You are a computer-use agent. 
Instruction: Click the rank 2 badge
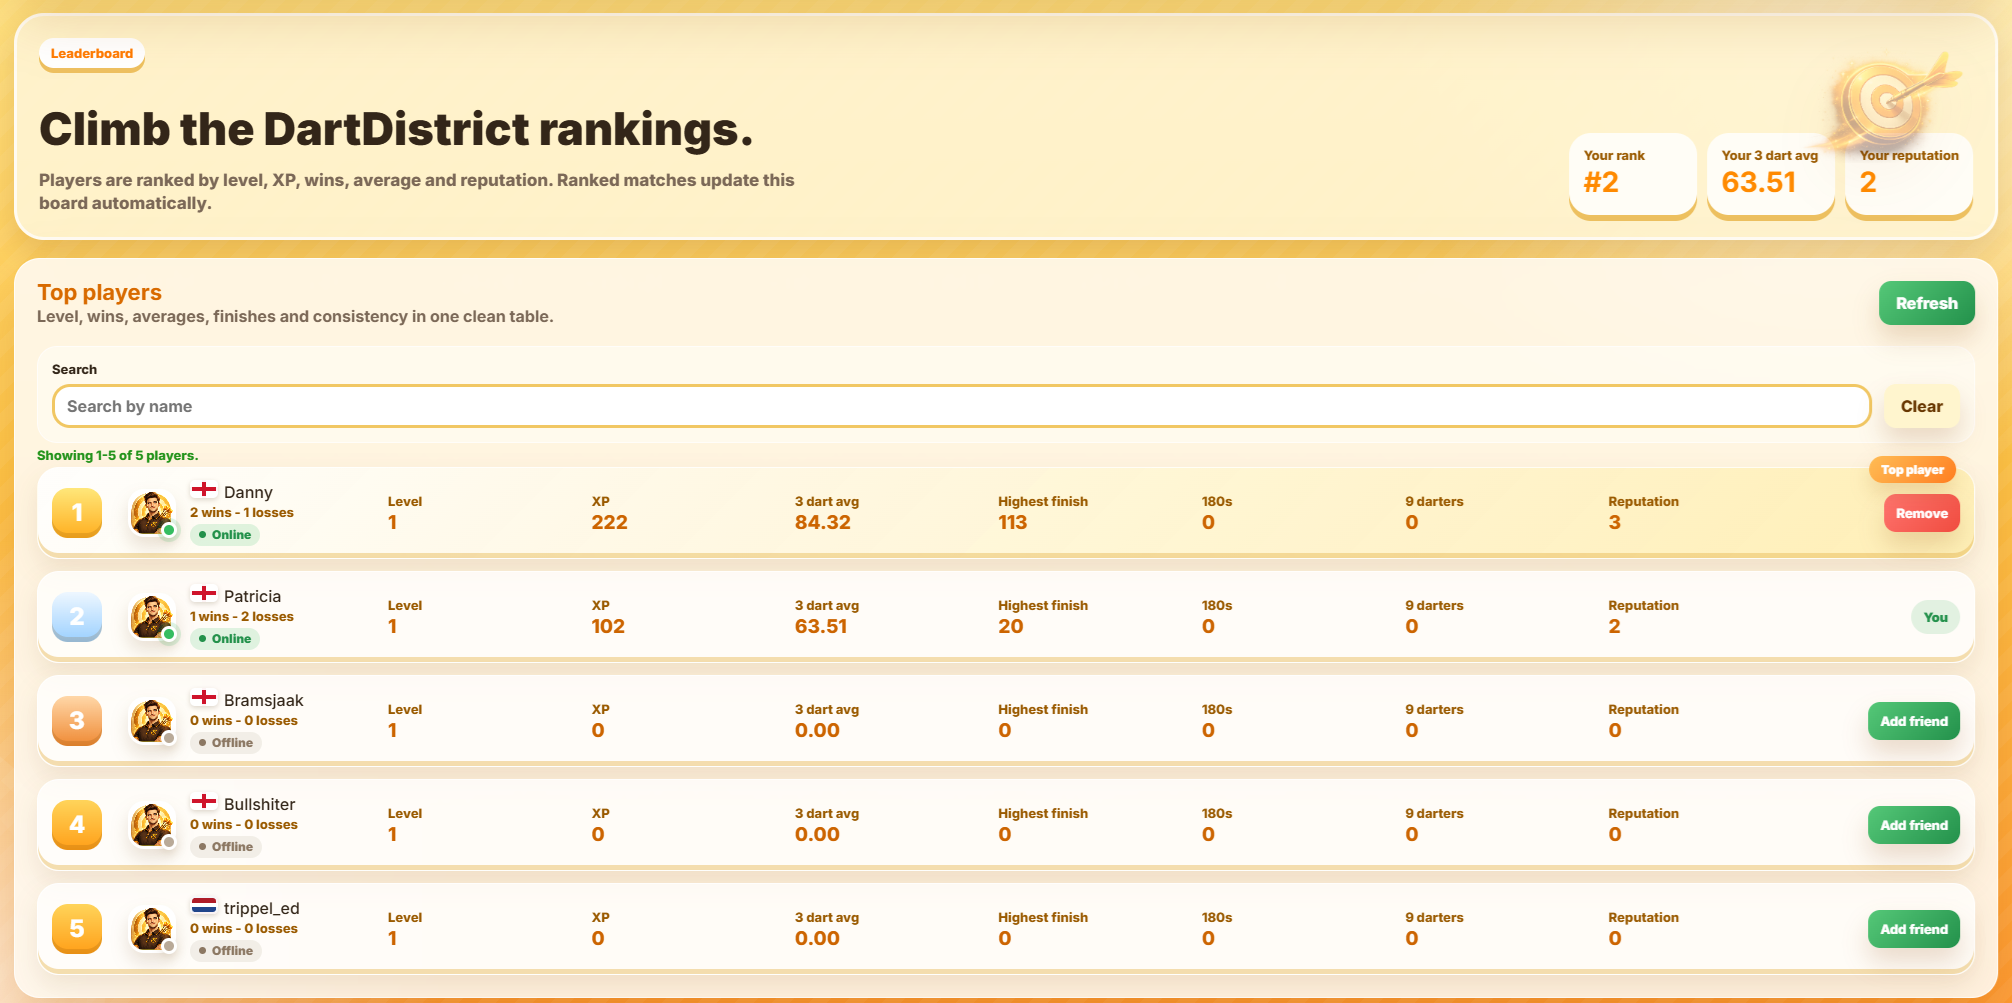(77, 617)
